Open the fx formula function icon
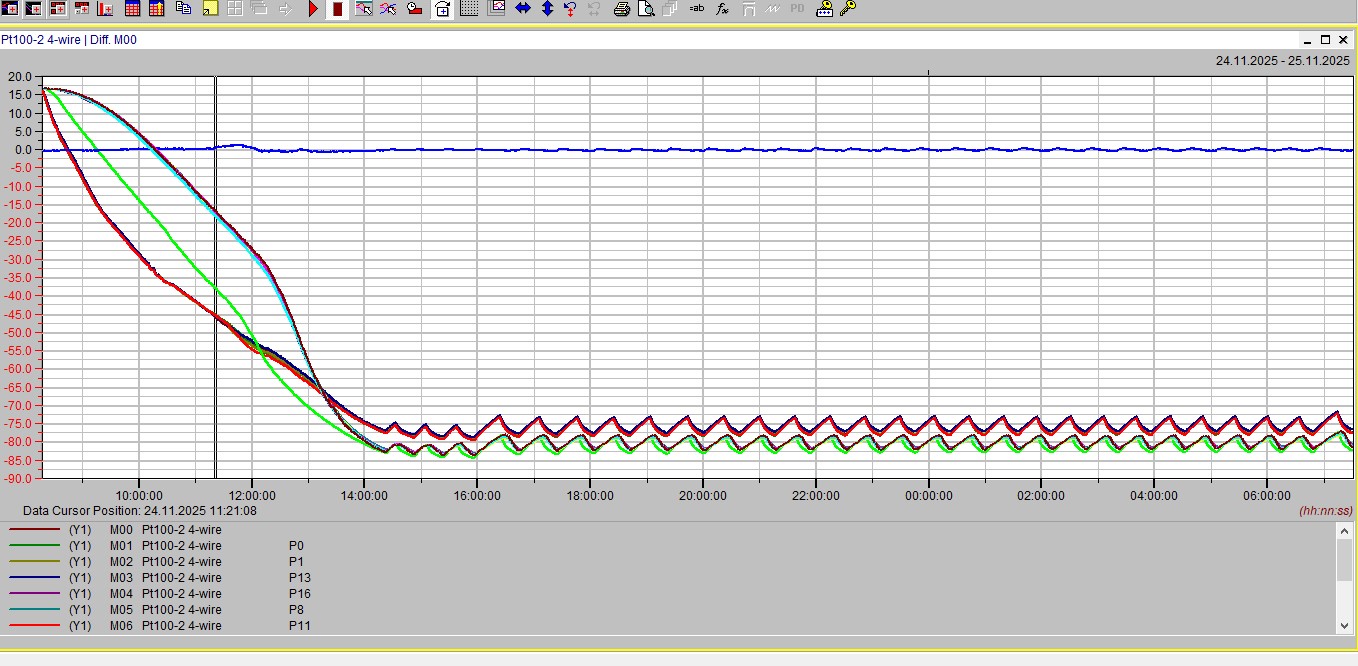Screen dimensions: 1358x666 (722, 9)
